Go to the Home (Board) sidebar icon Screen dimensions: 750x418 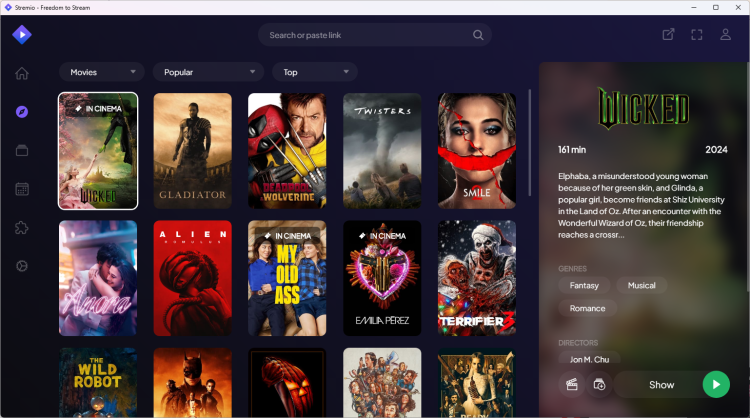point(22,73)
